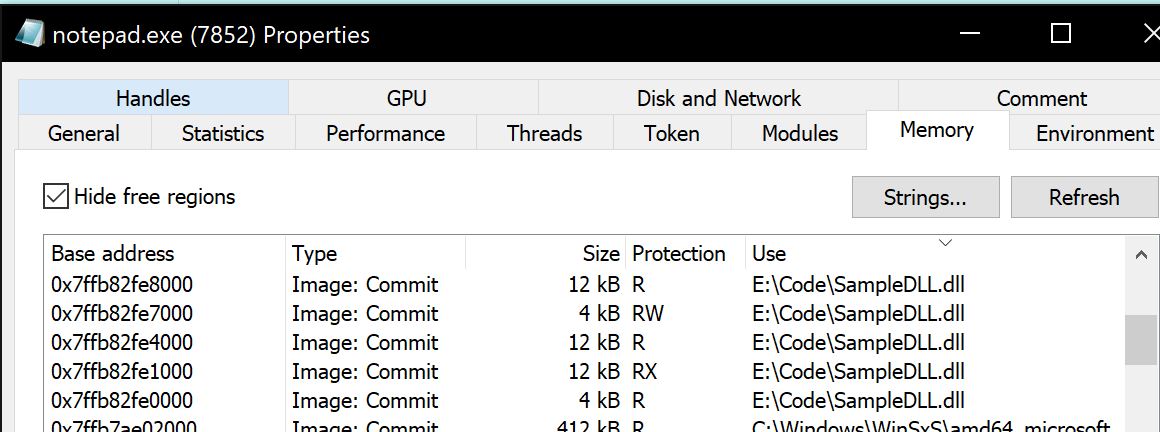Viewport: 1160px width, 432px height.
Task: Switch to the Disk and Network tab
Action: [x=718, y=98]
